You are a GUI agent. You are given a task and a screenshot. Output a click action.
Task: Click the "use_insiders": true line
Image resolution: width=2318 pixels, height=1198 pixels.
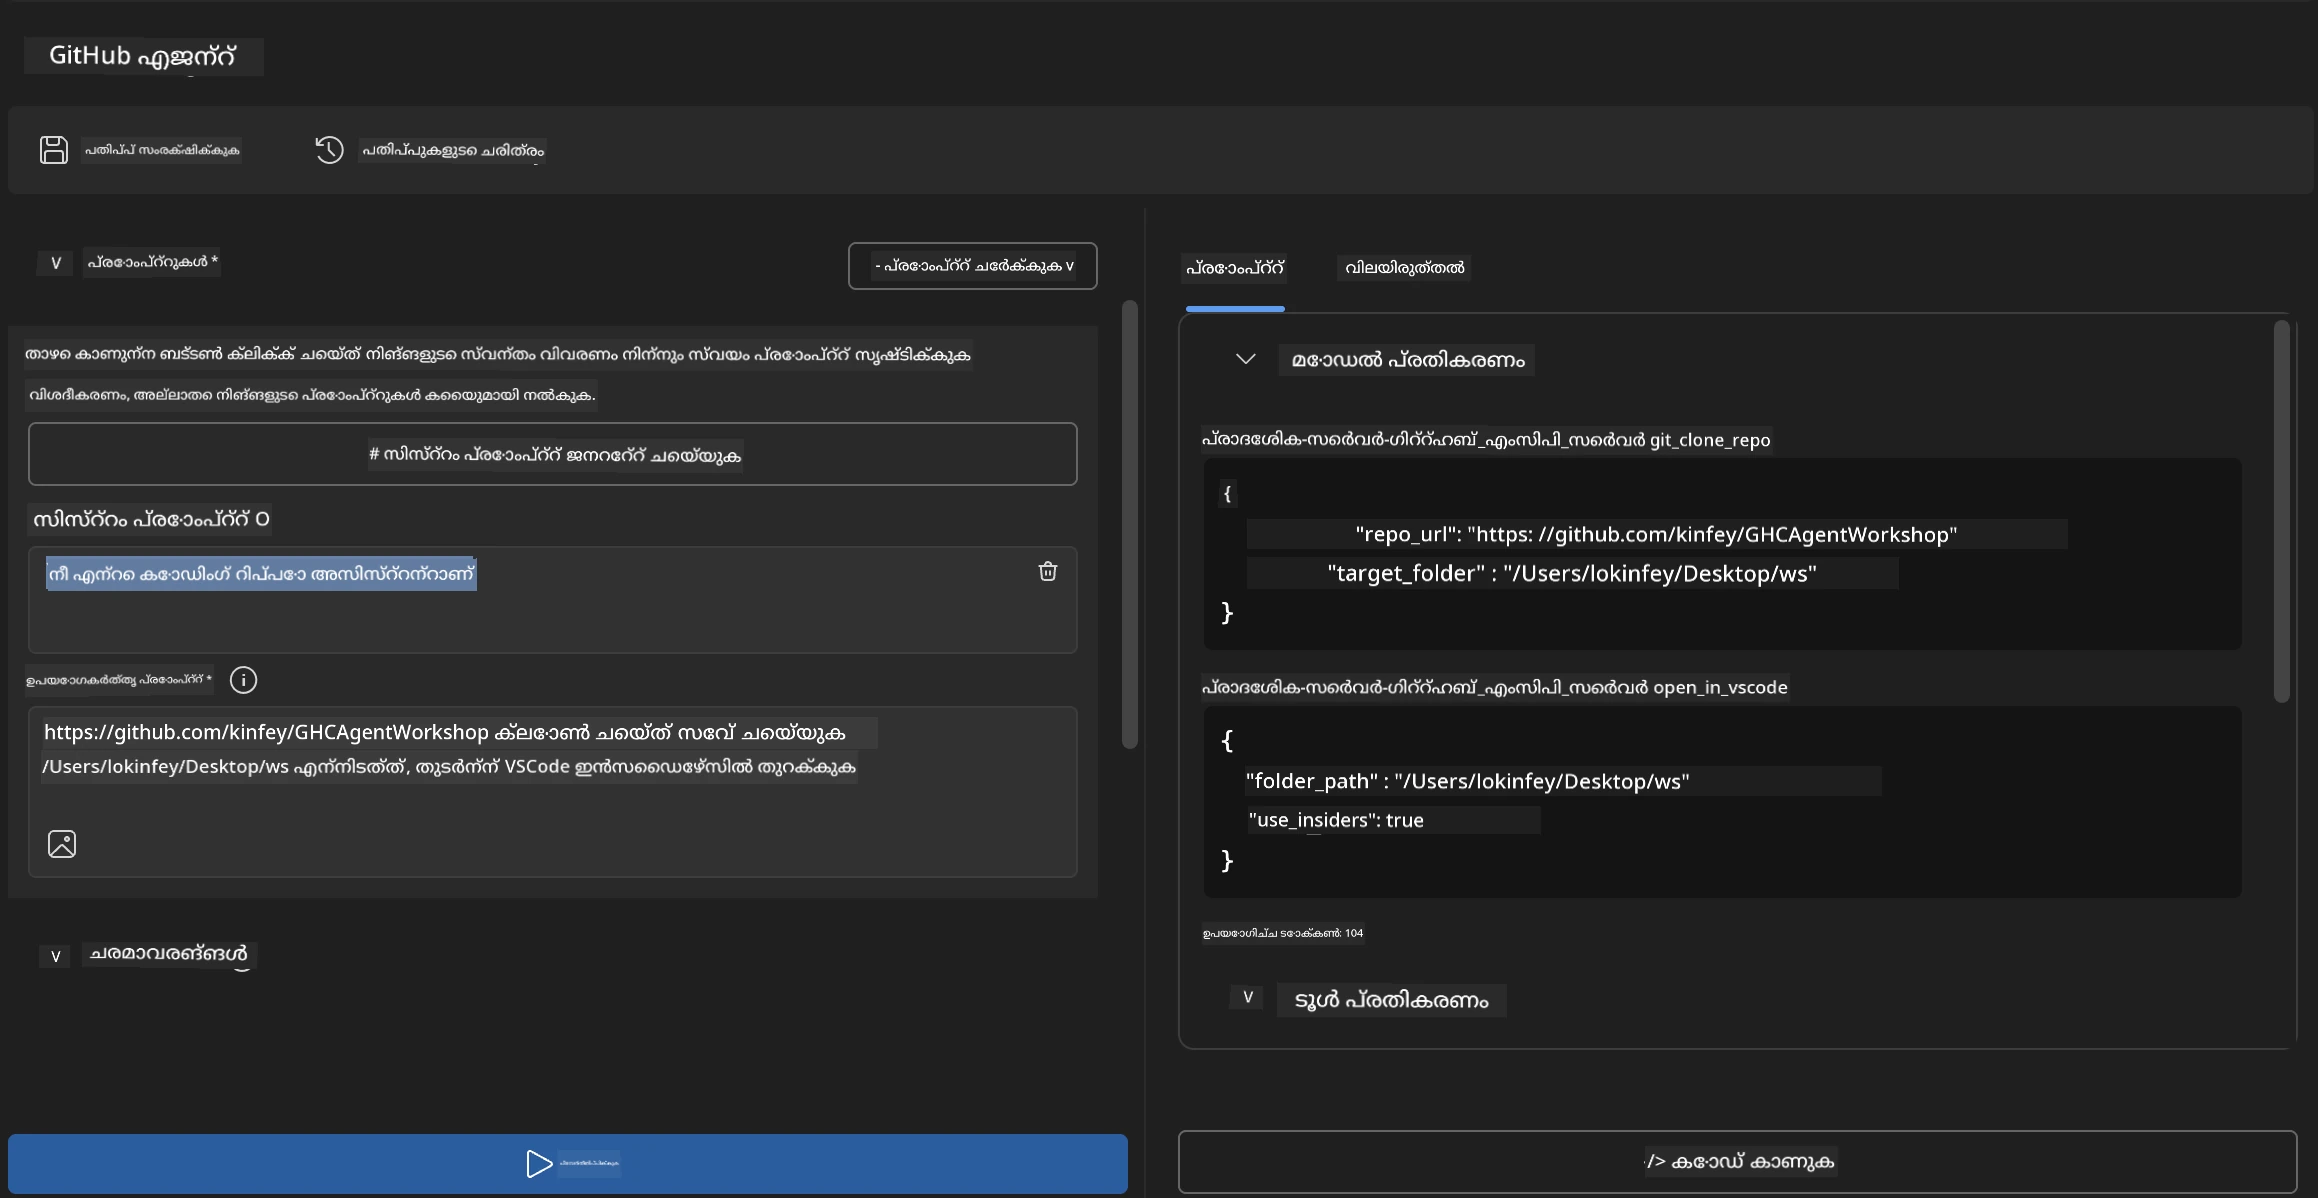pos(1336,820)
